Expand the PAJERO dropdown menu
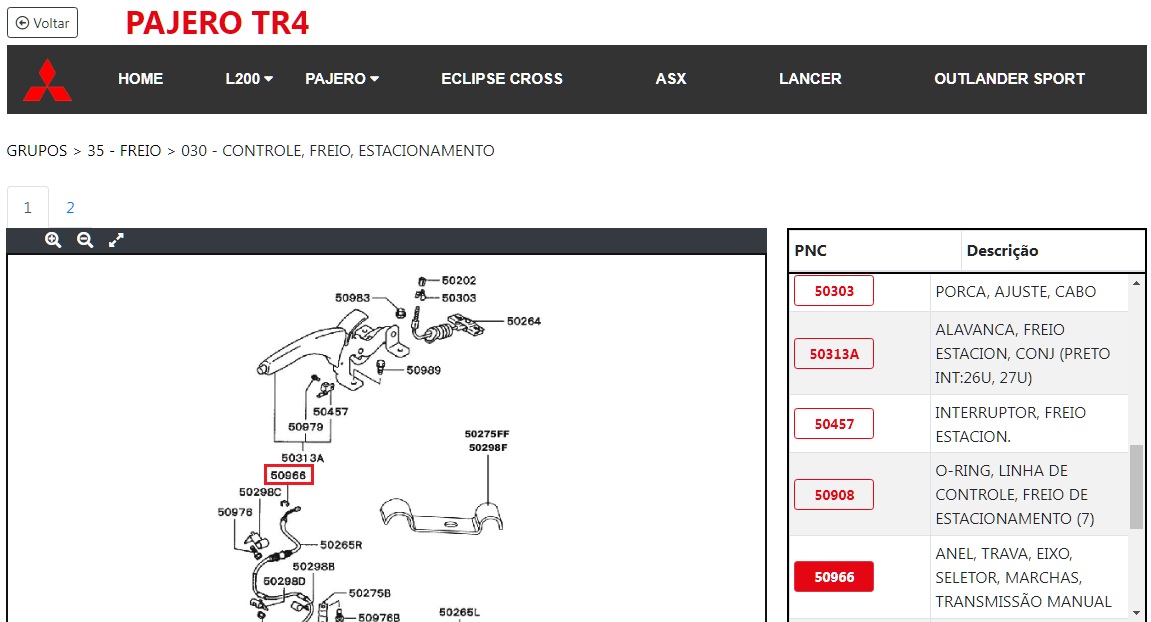 [x=341, y=79]
